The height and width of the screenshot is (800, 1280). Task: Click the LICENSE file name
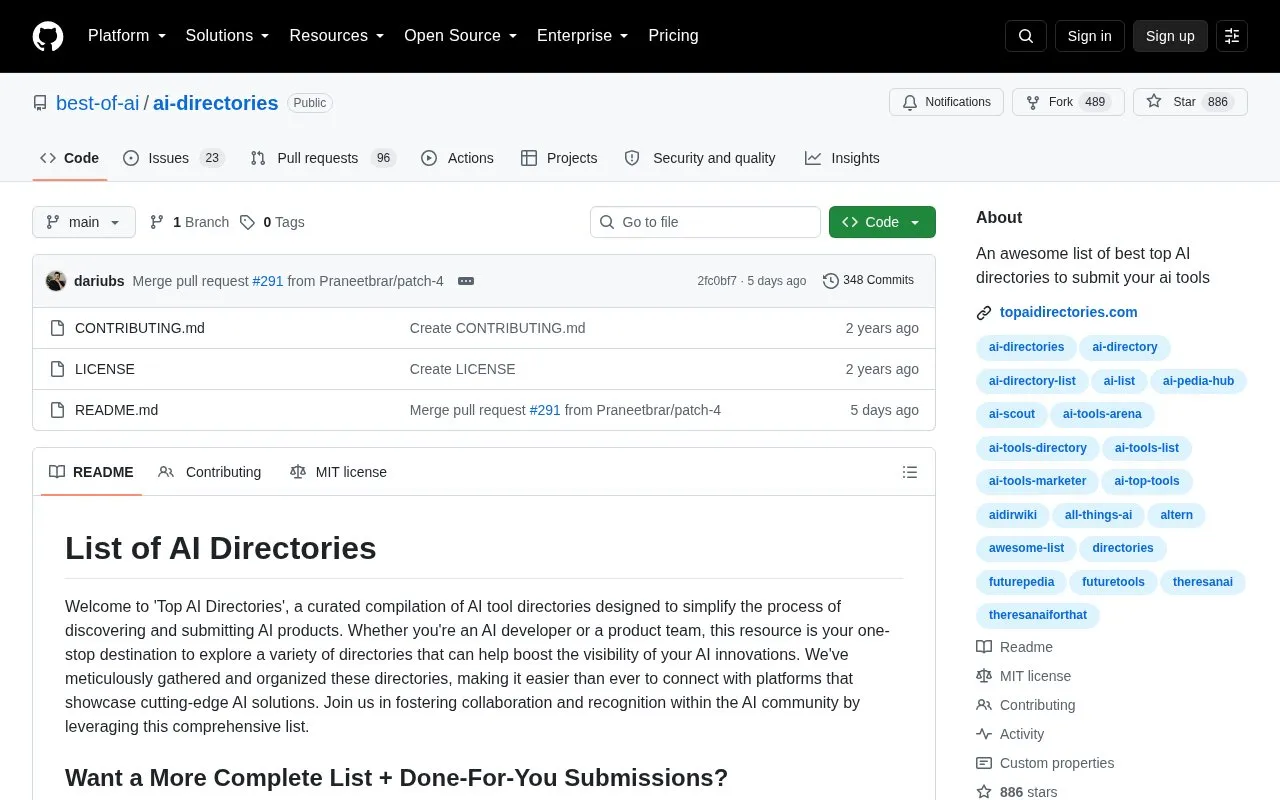click(105, 369)
